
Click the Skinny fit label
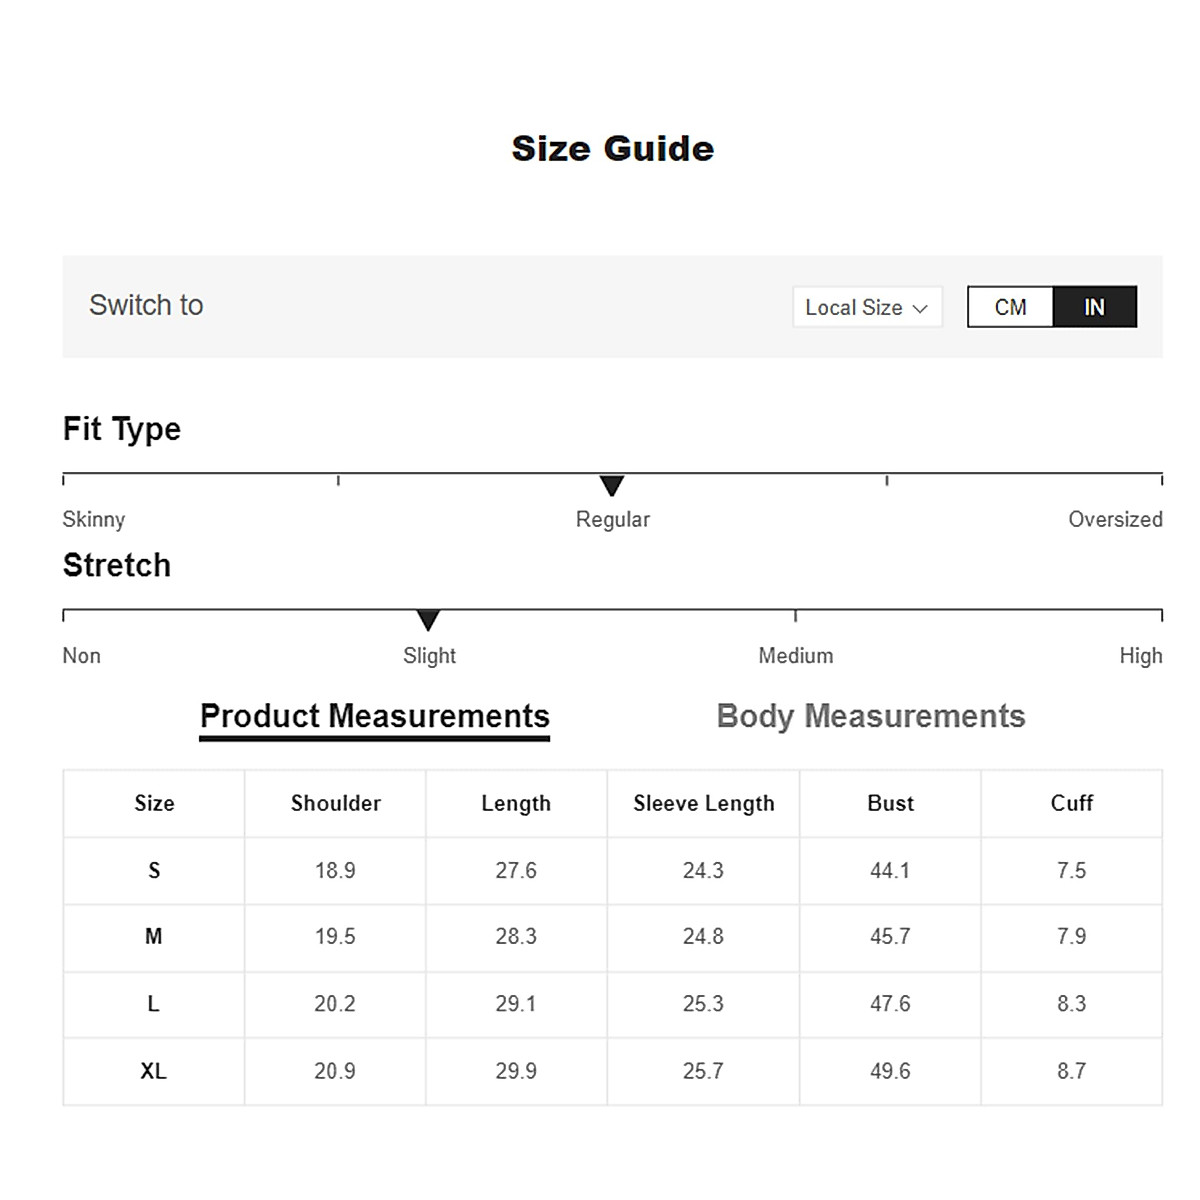[x=93, y=519]
